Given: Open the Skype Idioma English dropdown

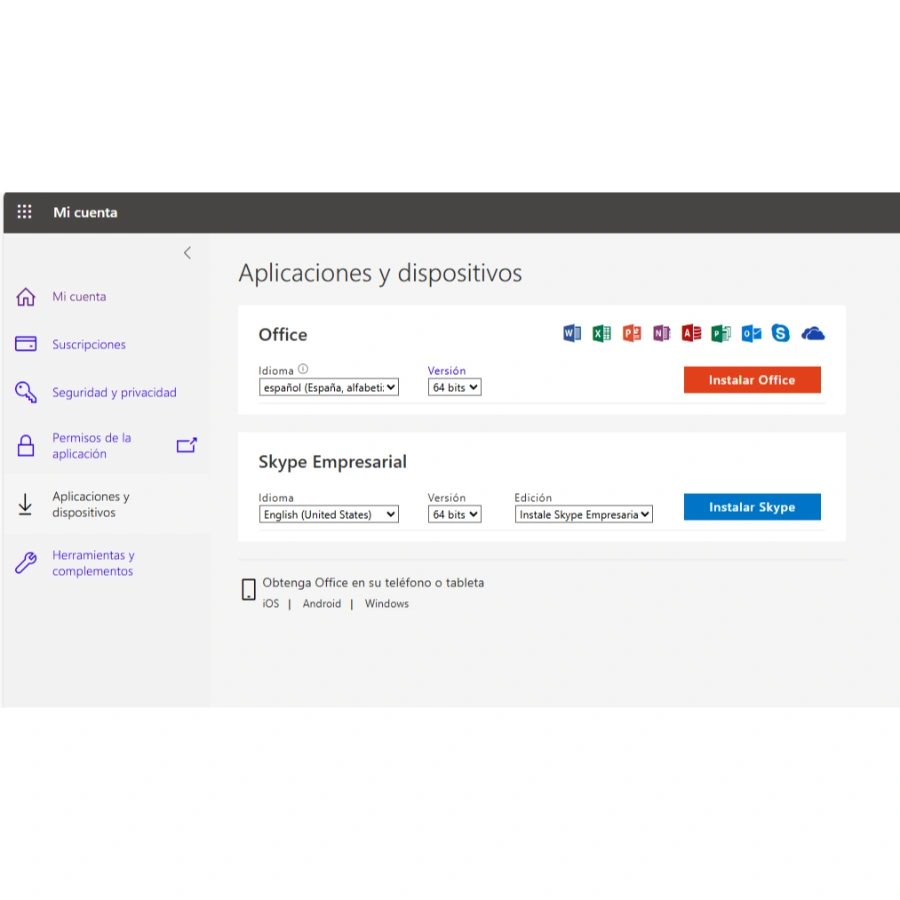Looking at the screenshot, I should pyautogui.click(x=328, y=514).
